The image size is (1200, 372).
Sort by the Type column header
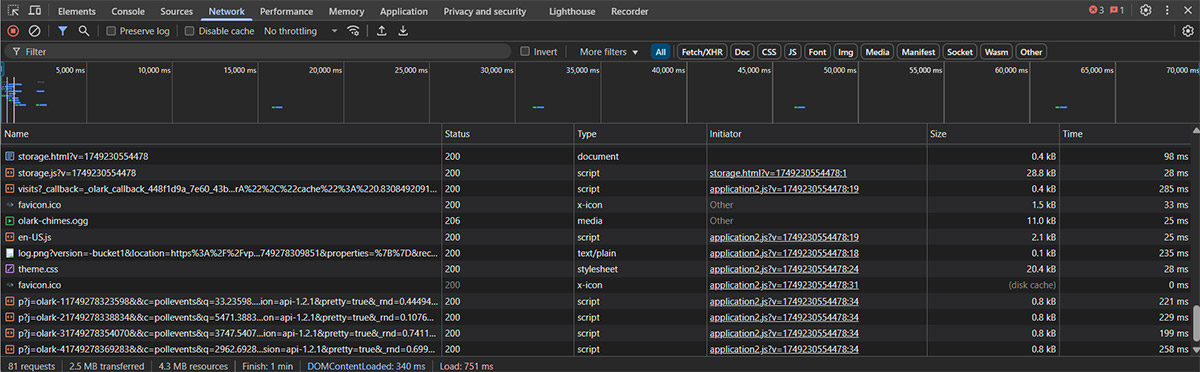pos(640,133)
